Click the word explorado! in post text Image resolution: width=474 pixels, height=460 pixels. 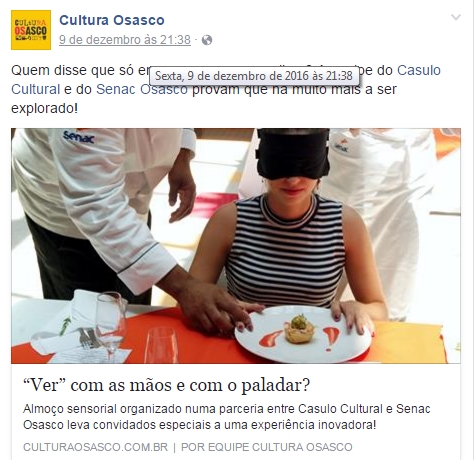[x=44, y=109]
